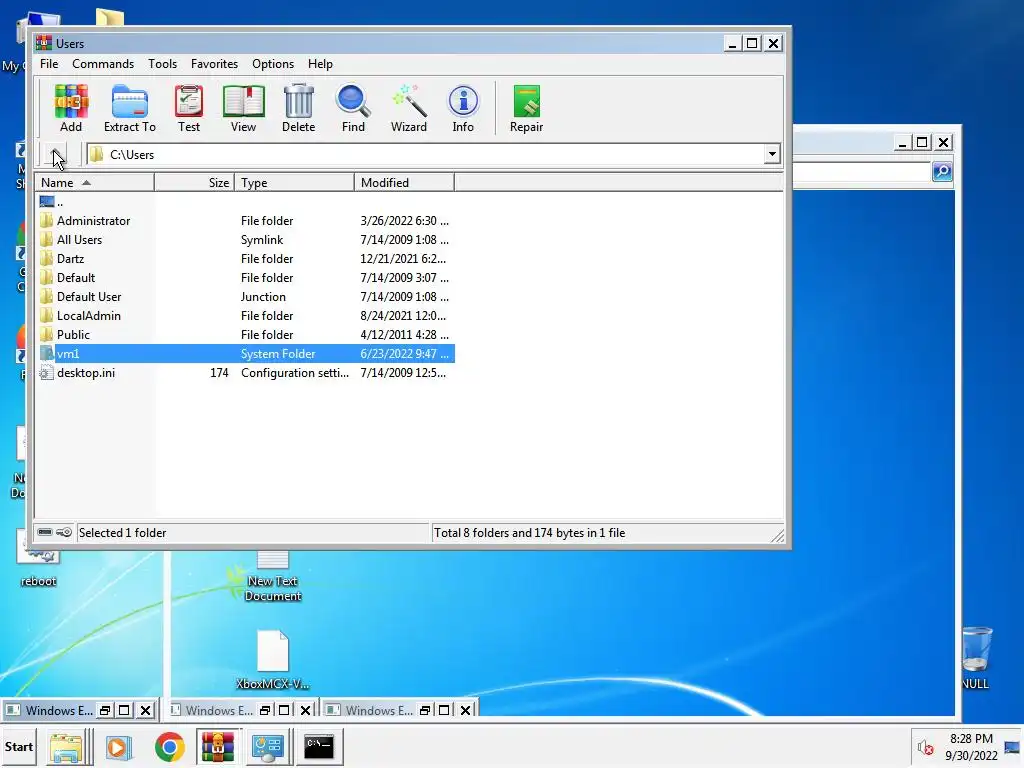1024x768 pixels.
Task: Open the Control Panel taskbar icon
Action: point(268,748)
